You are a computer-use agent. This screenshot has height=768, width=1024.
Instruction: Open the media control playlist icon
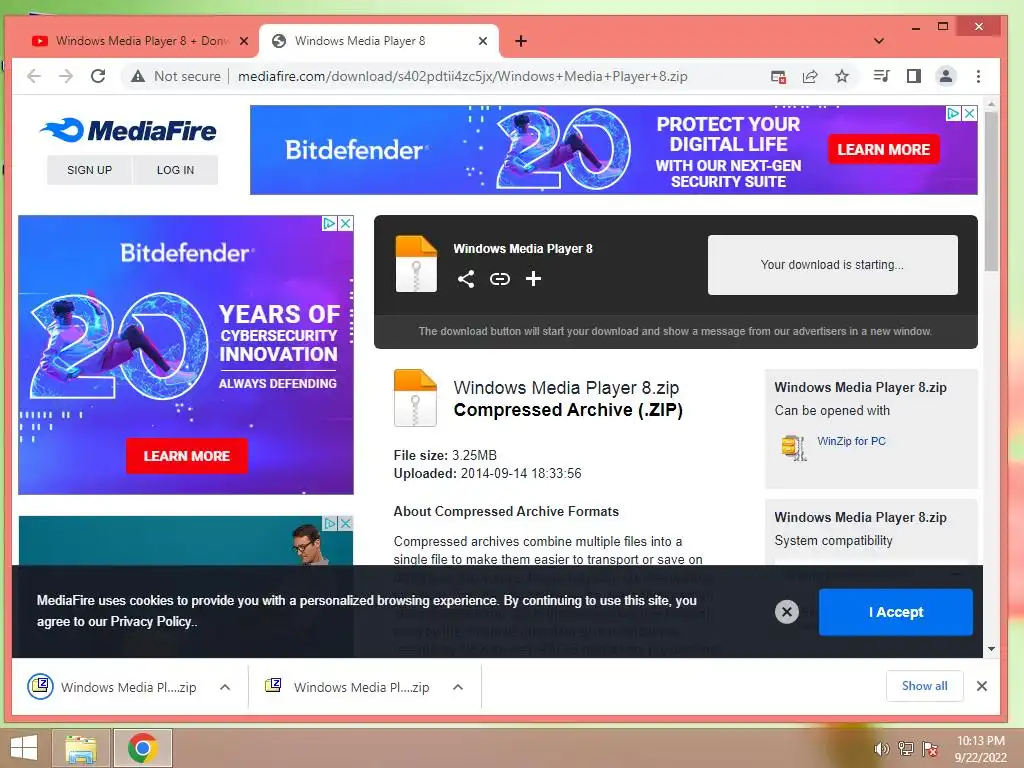pos(881,76)
